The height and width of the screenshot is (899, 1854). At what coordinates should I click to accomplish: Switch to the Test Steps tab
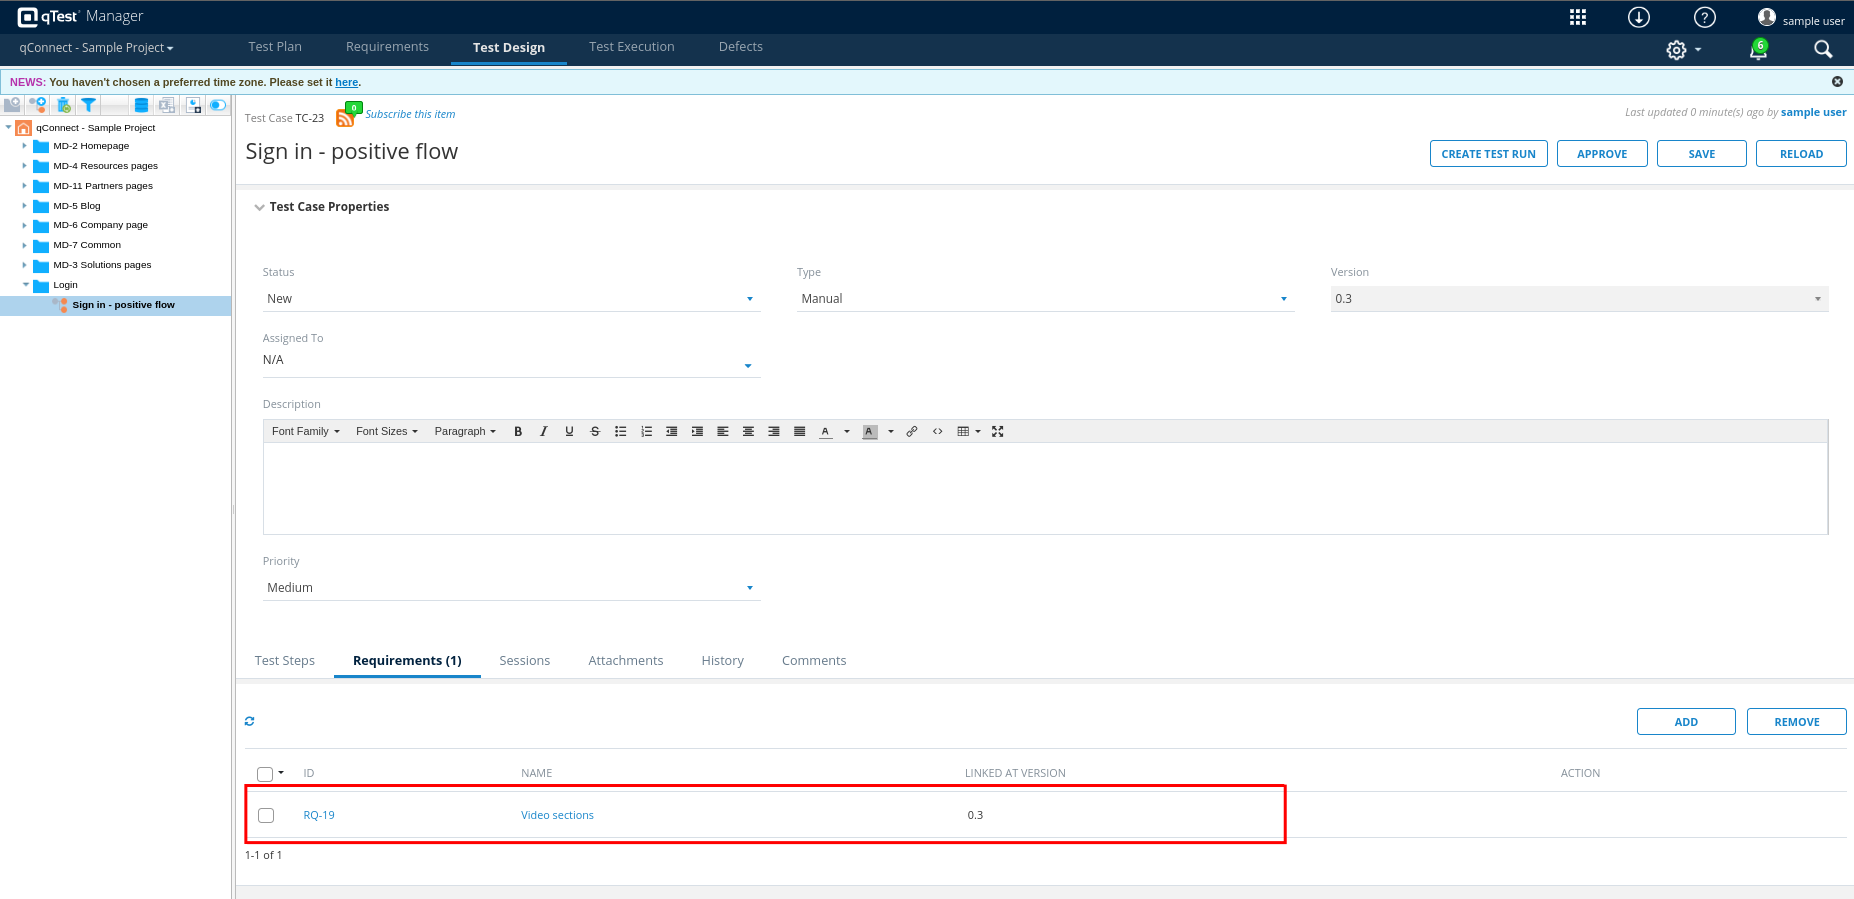pyautogui.click(x=285, y=661)
